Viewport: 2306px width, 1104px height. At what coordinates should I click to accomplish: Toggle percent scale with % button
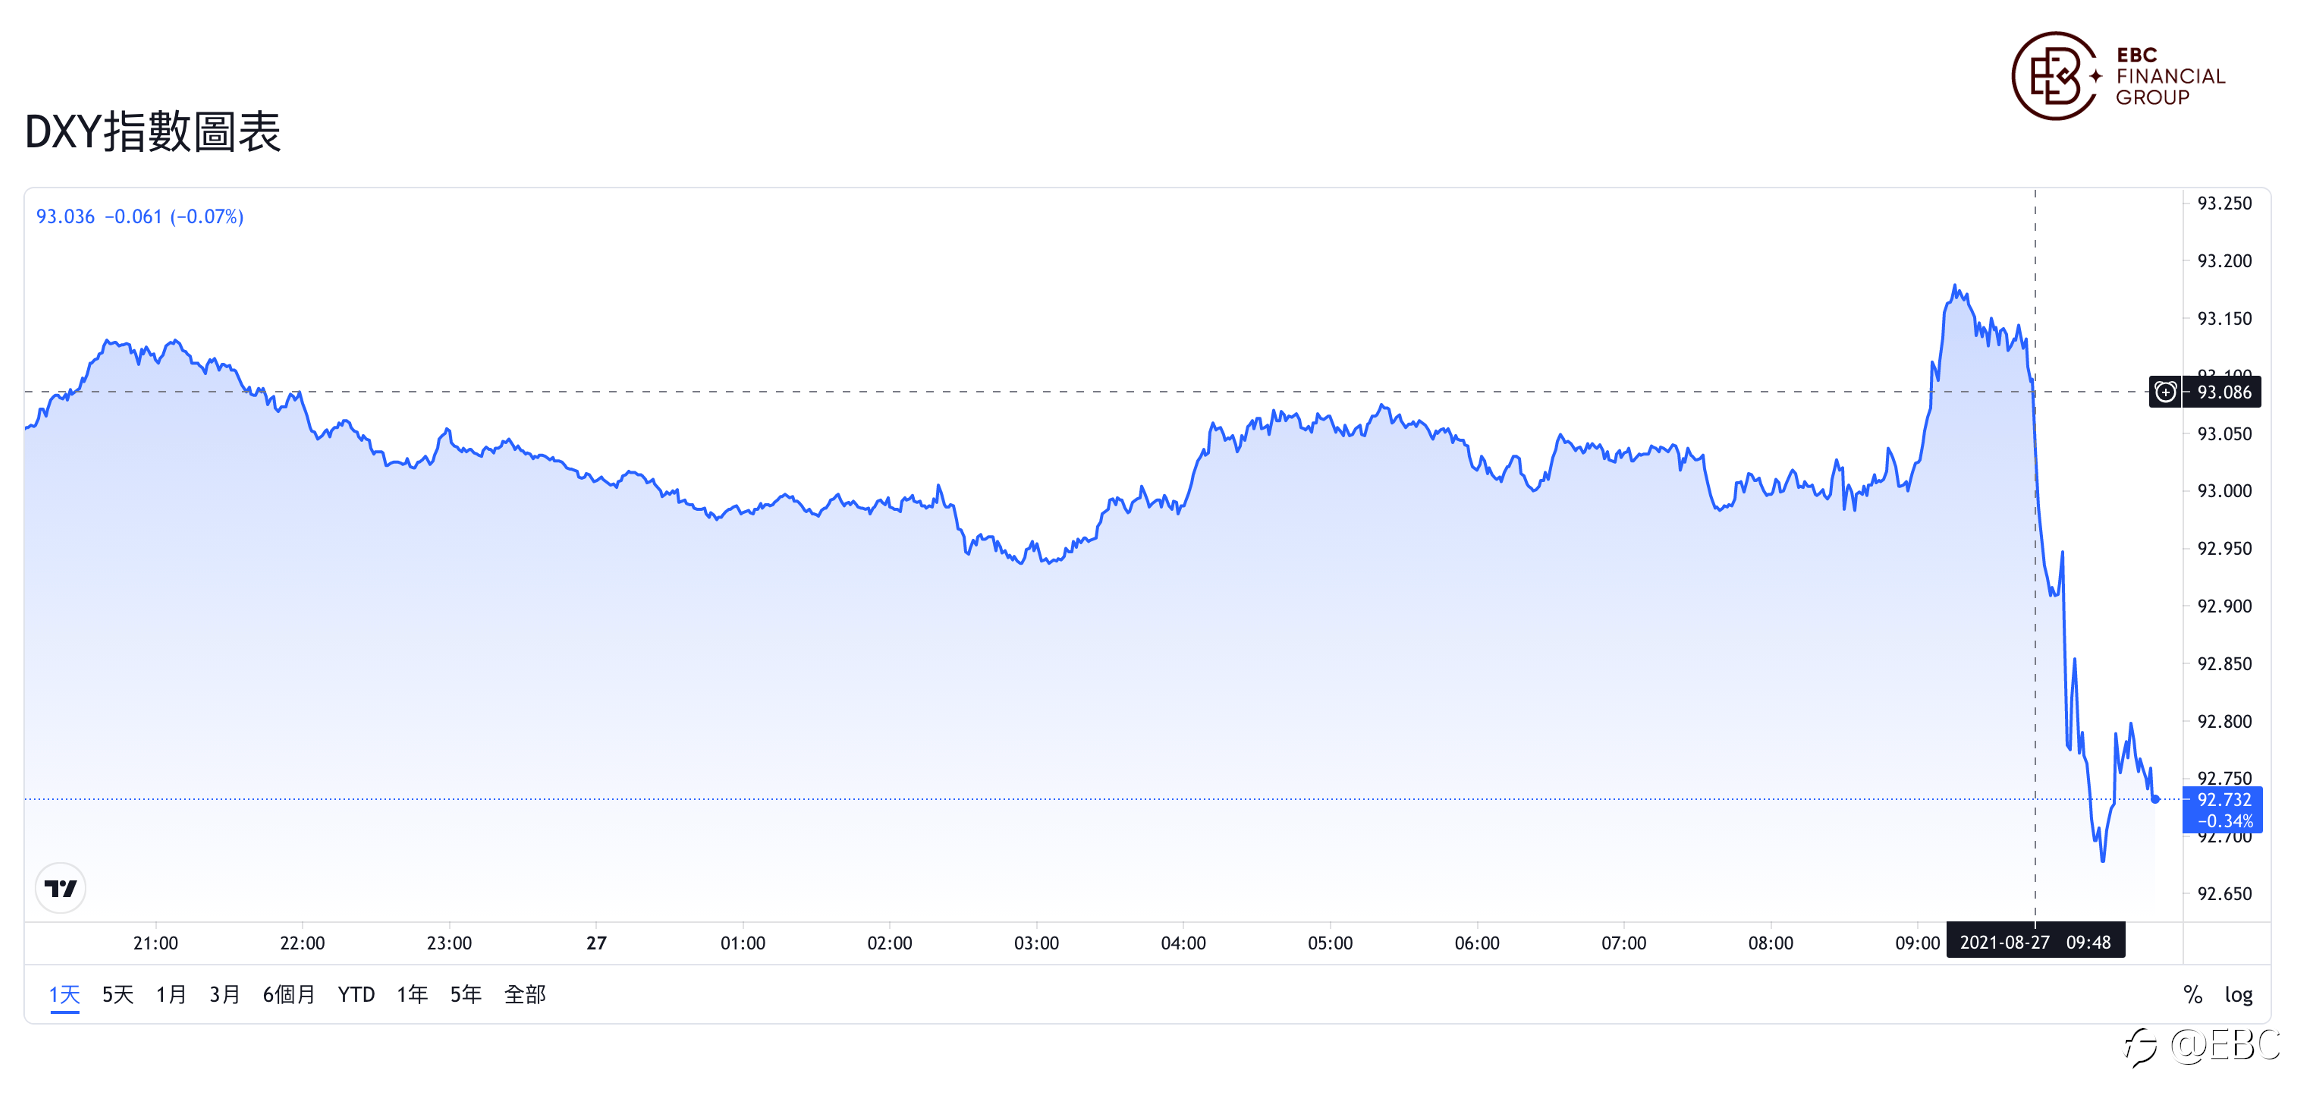pos(2192,995)
